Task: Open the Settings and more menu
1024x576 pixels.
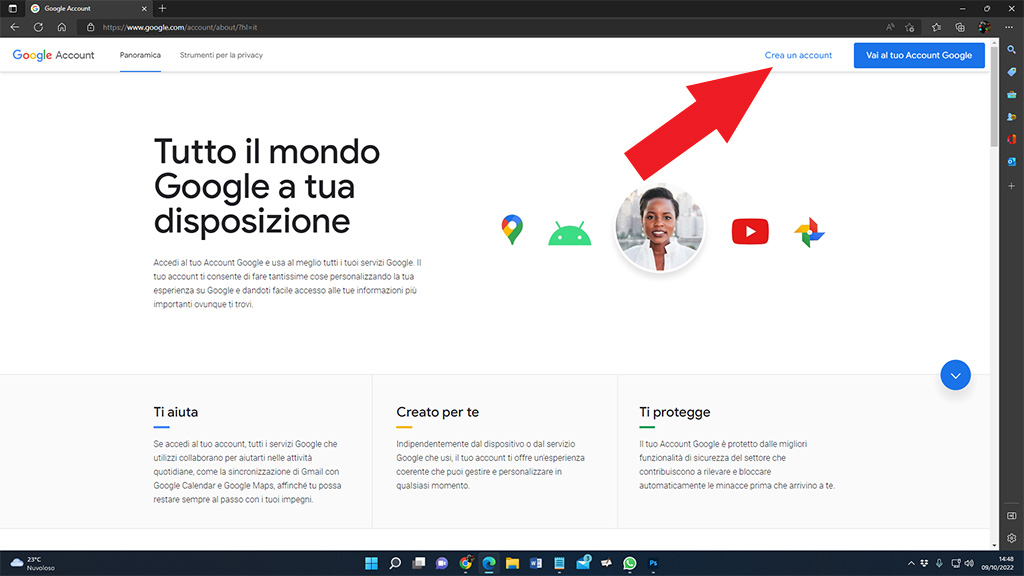Action: 1009,27
